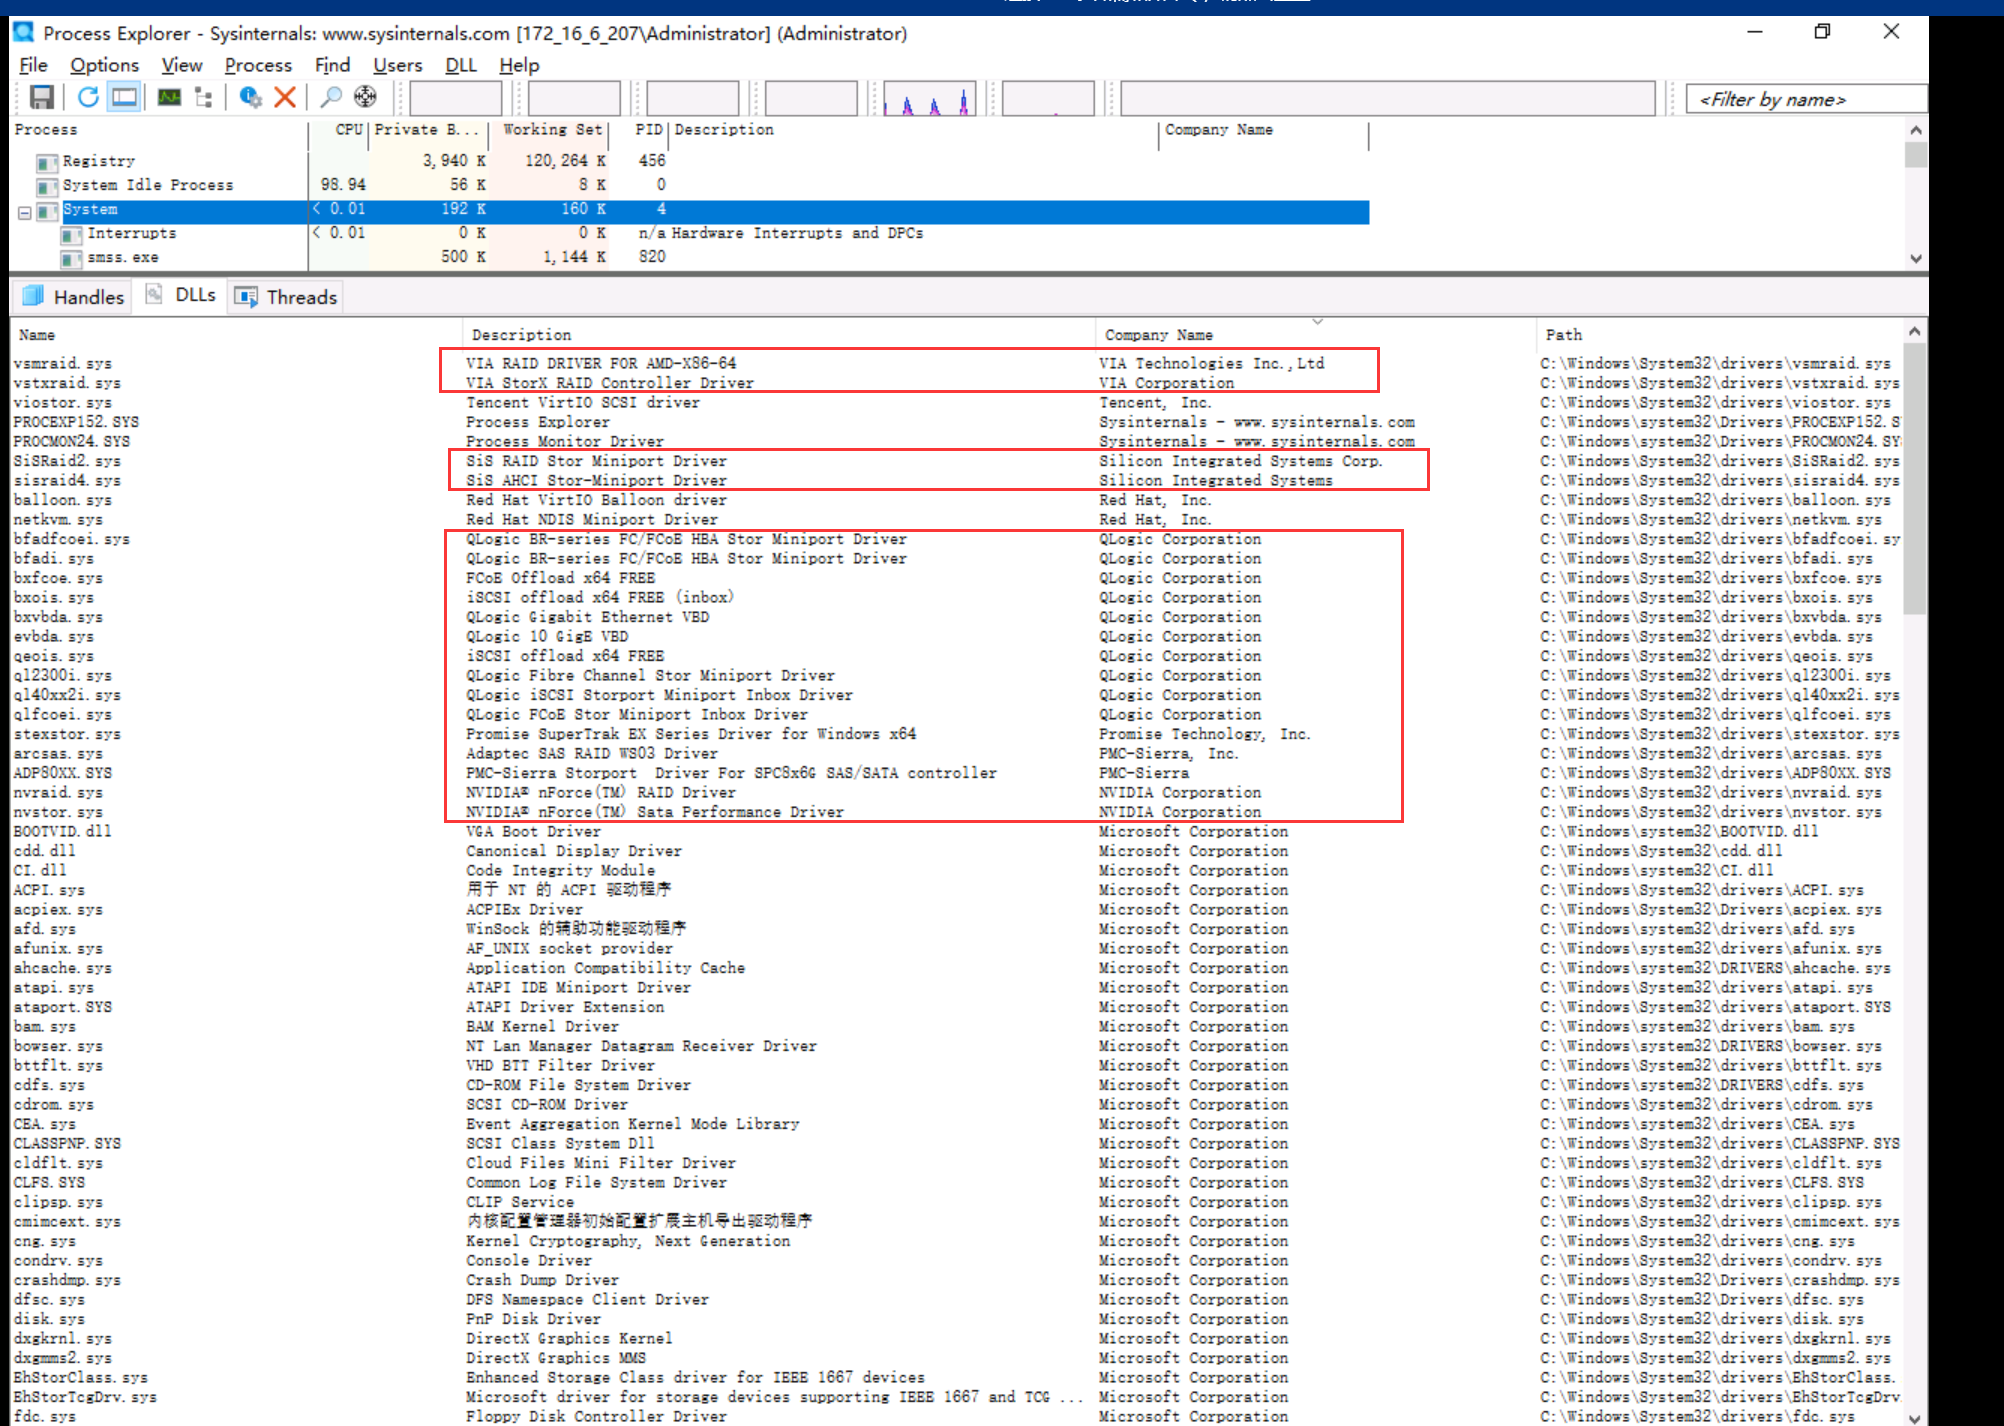Sort processes by CPU column header
This screenshot has height=1426, width=2004.
[339, 130]
